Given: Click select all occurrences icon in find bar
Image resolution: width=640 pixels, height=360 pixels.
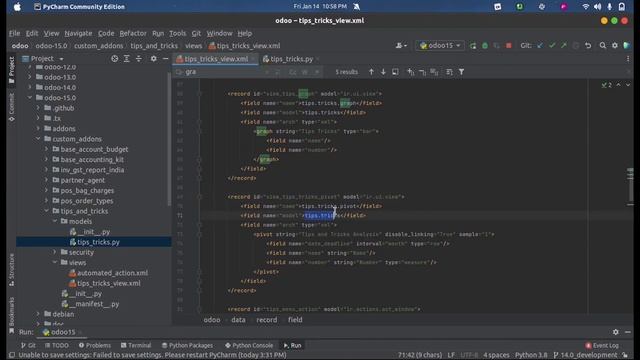Looking at the screenshot, I should click(434, 72).
